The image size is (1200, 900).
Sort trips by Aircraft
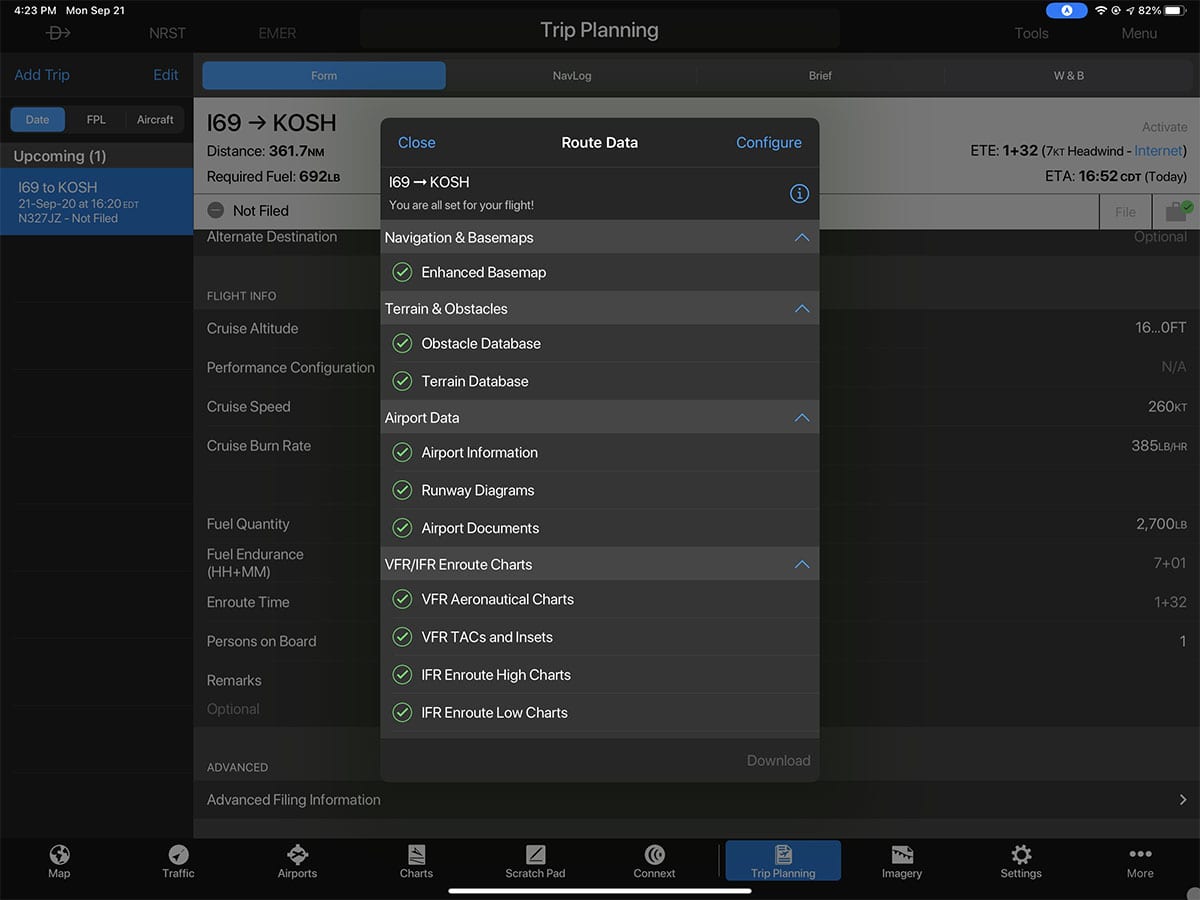pyautogui.click(x=155, y=120)
